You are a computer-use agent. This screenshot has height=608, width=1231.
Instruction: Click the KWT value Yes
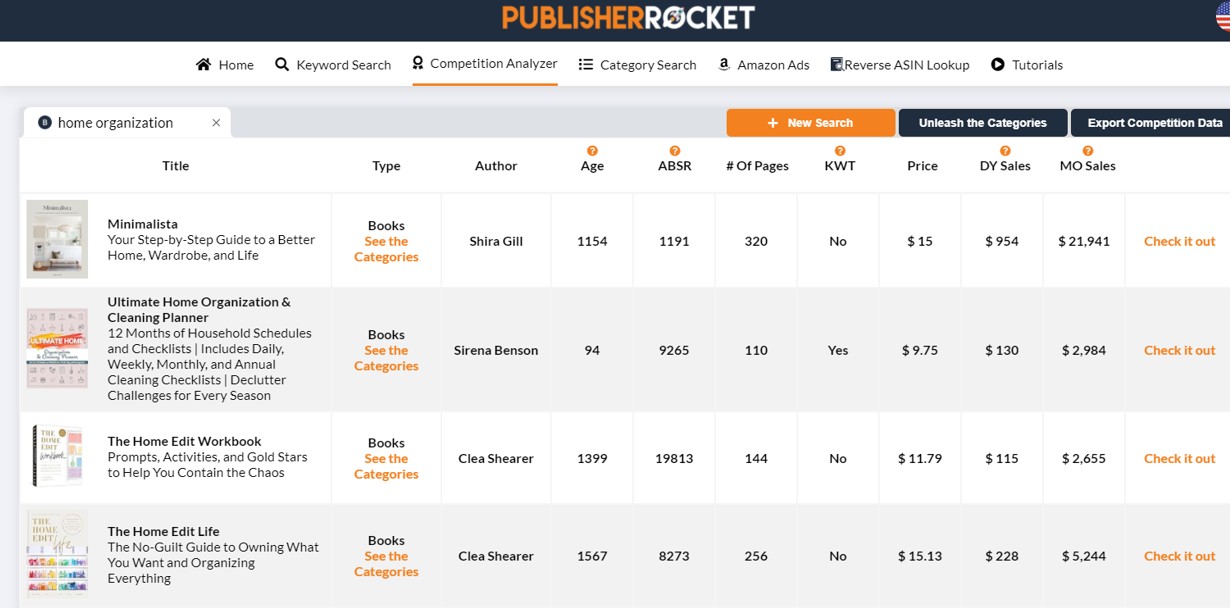tap(838, 350)
